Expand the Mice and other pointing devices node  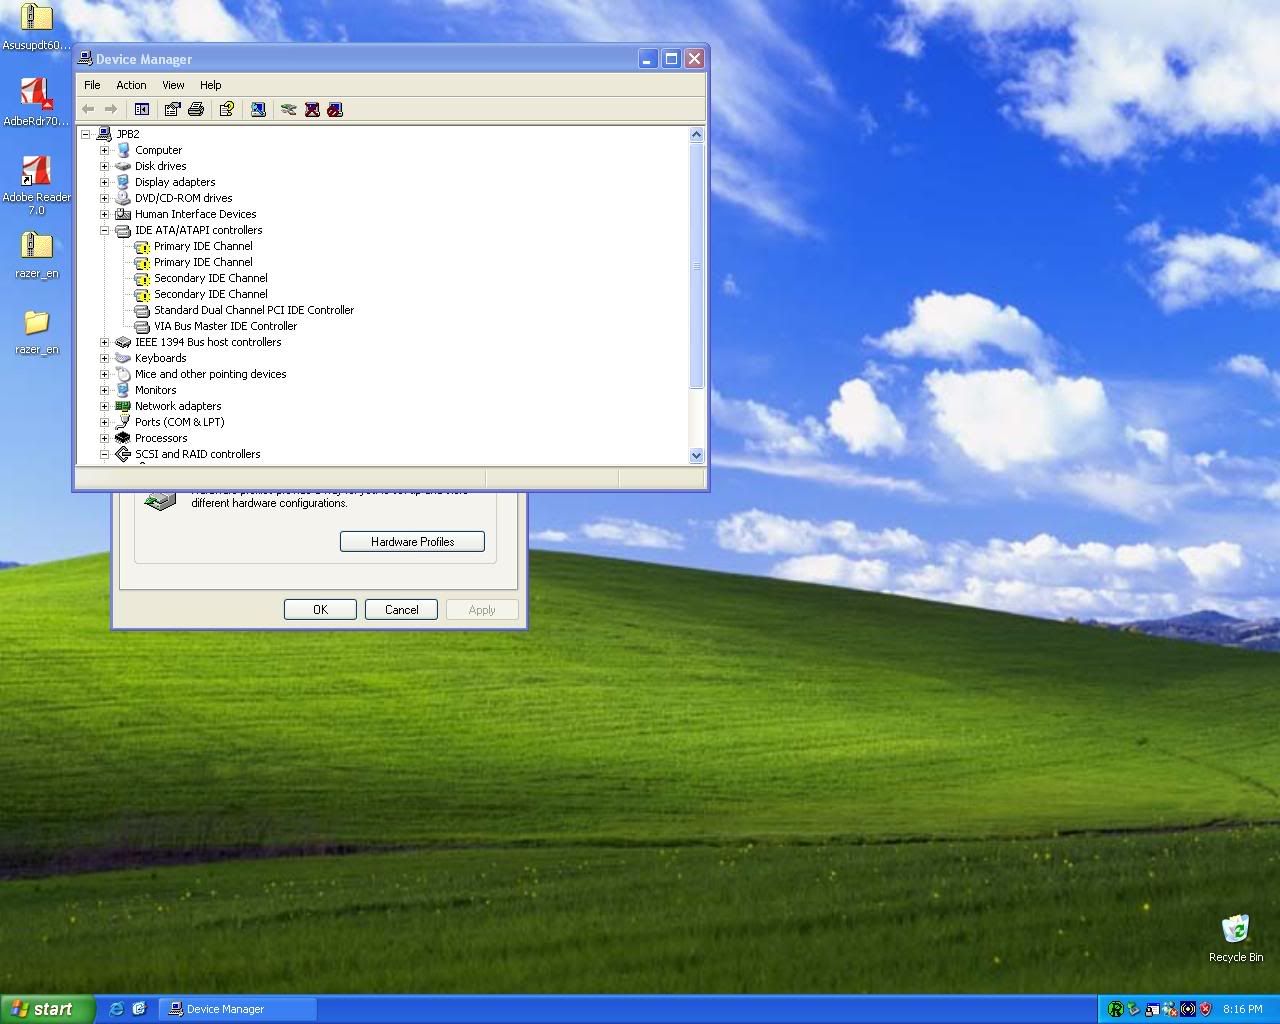pyautogui.click(x=104, y=374)
